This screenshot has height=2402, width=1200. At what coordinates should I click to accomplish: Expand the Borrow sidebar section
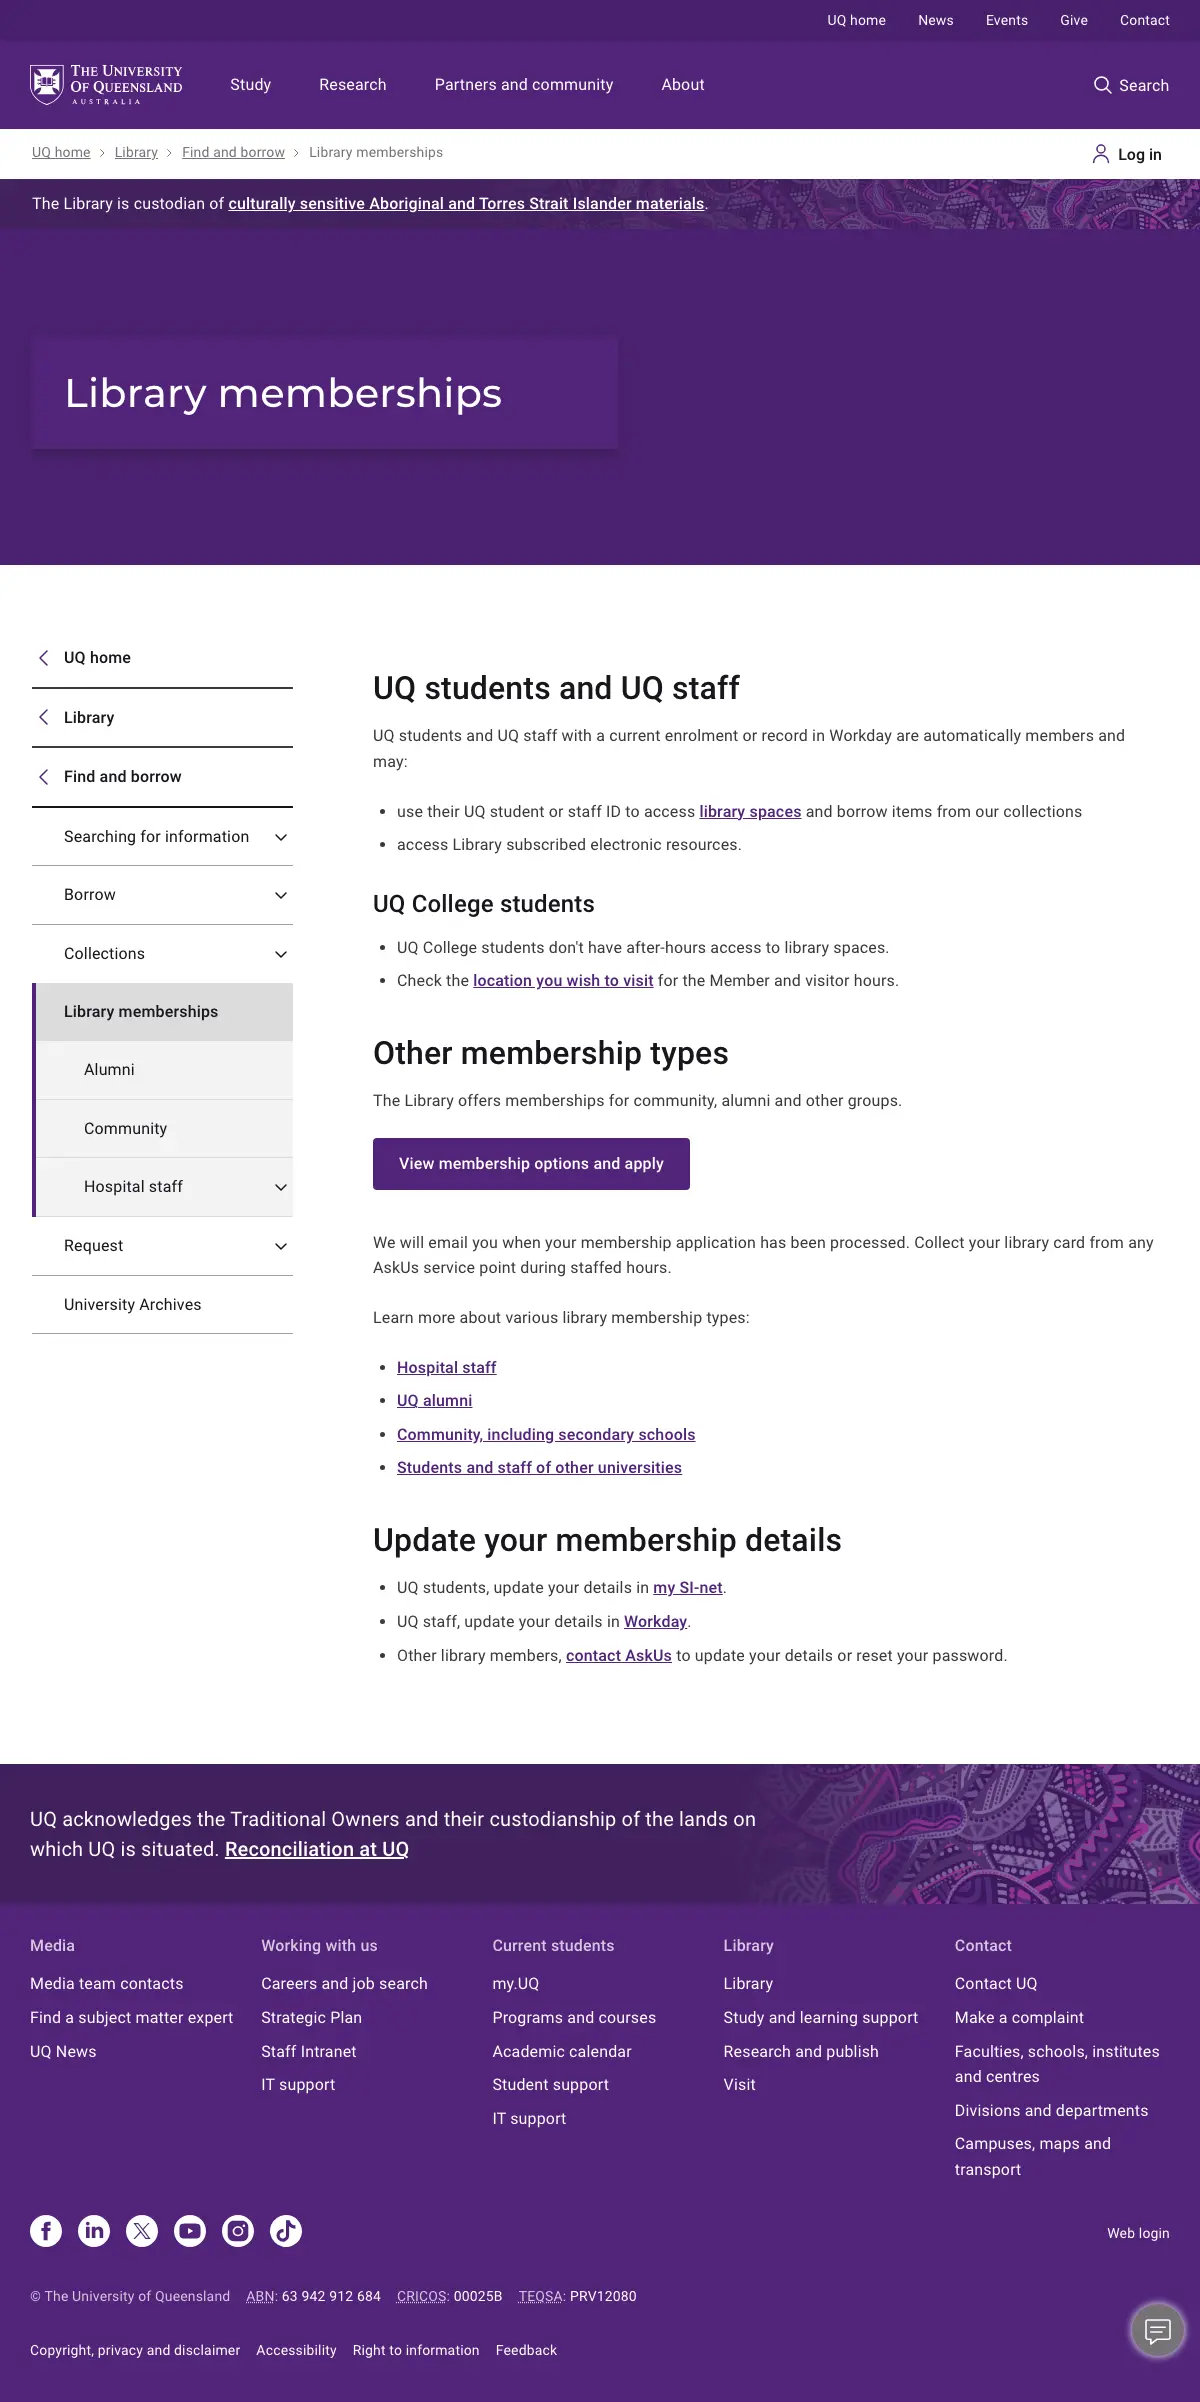pyautogui.click(x=281, y=895)
